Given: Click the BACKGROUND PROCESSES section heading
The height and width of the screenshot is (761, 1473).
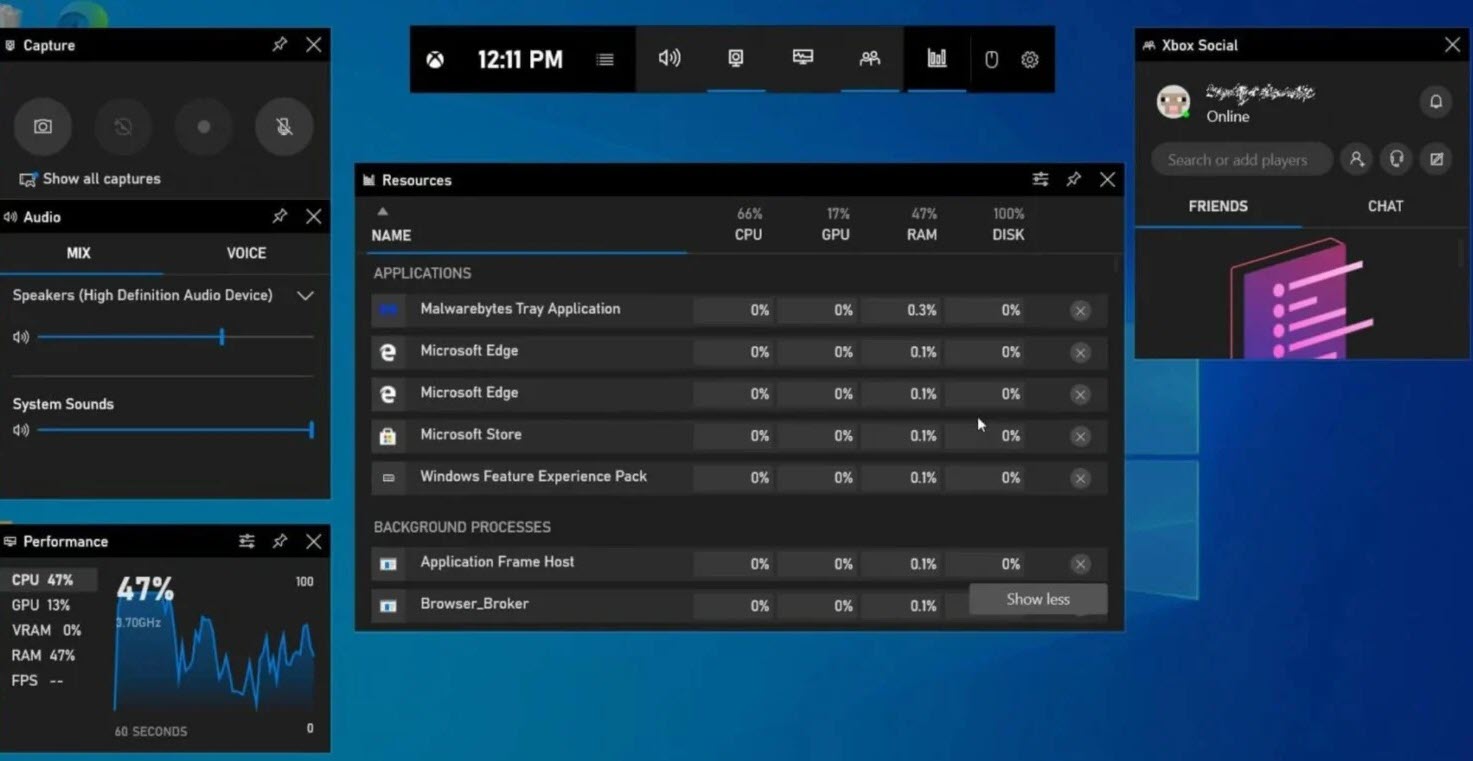Looking at the screenshot, I should [x=462, y=527].
